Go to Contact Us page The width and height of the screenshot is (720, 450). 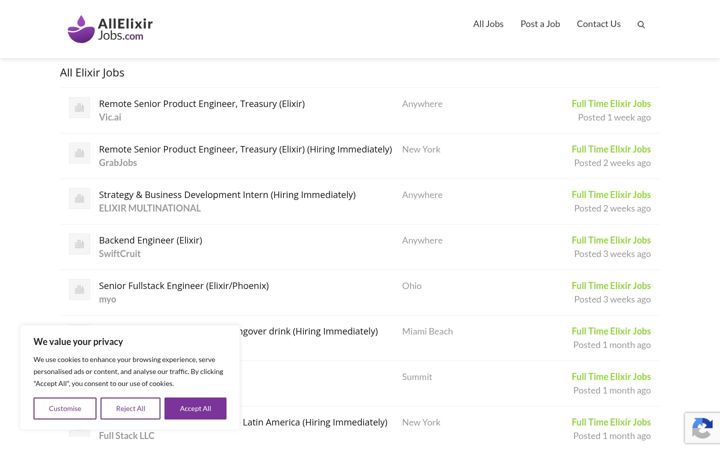(598, 24)
